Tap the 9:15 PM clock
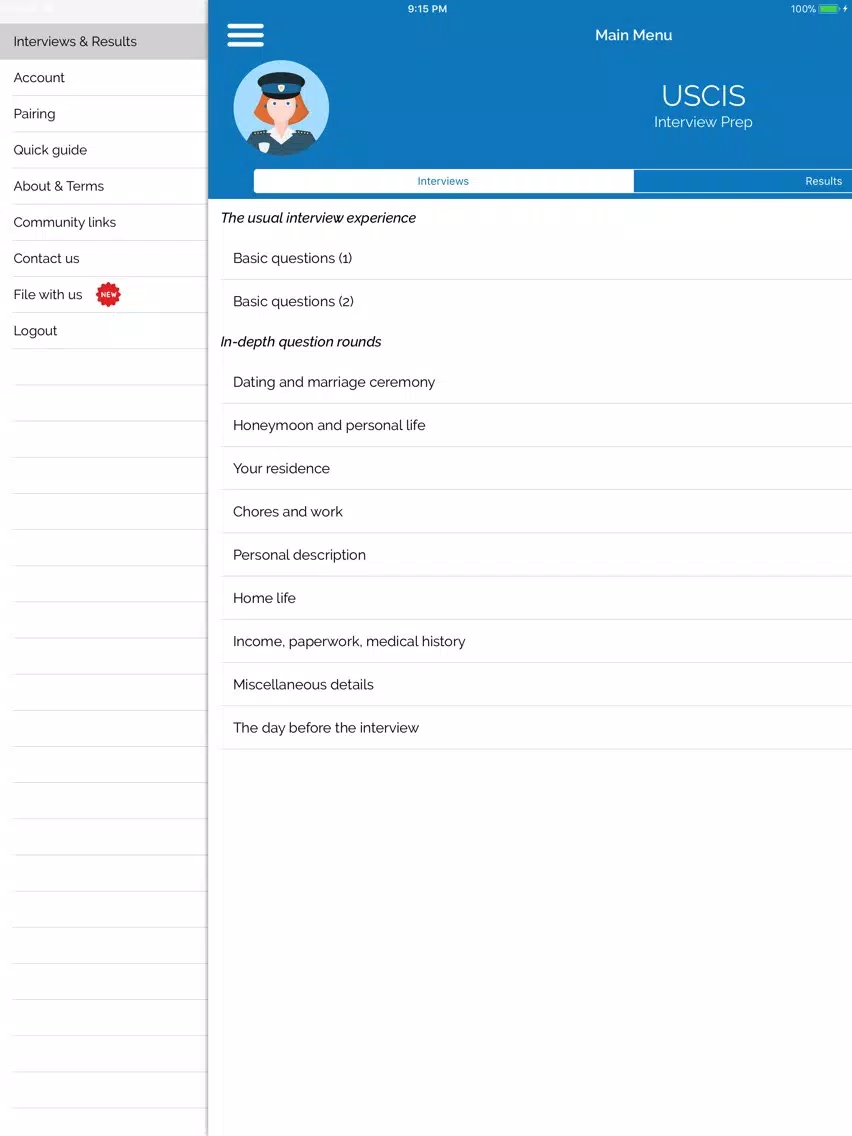This screenshot has height=1136, width=852. tap(427, 9)
